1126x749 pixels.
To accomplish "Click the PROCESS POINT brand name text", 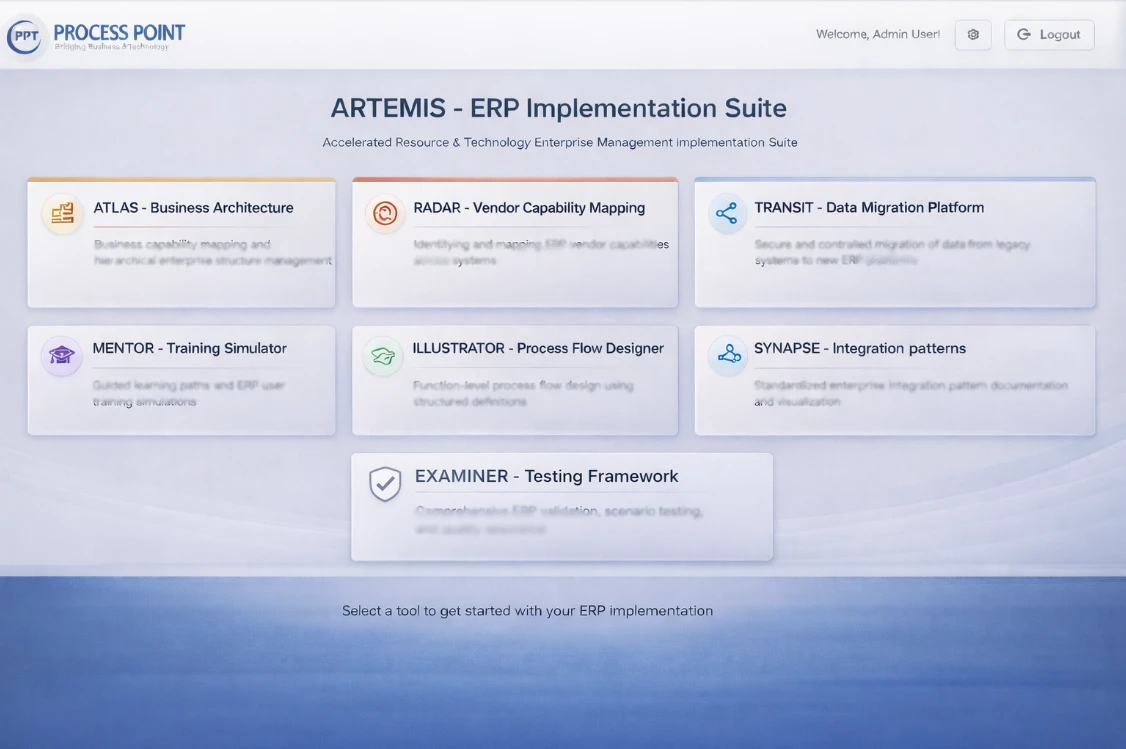I will (x=119, y=33).
